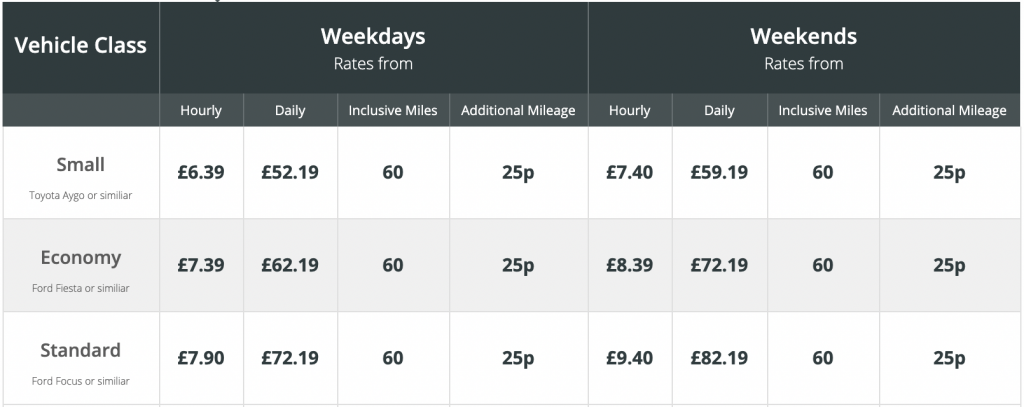Select the Economy vehicle class row label
This screenshot has width=1024, height=407.
[80, 257]
